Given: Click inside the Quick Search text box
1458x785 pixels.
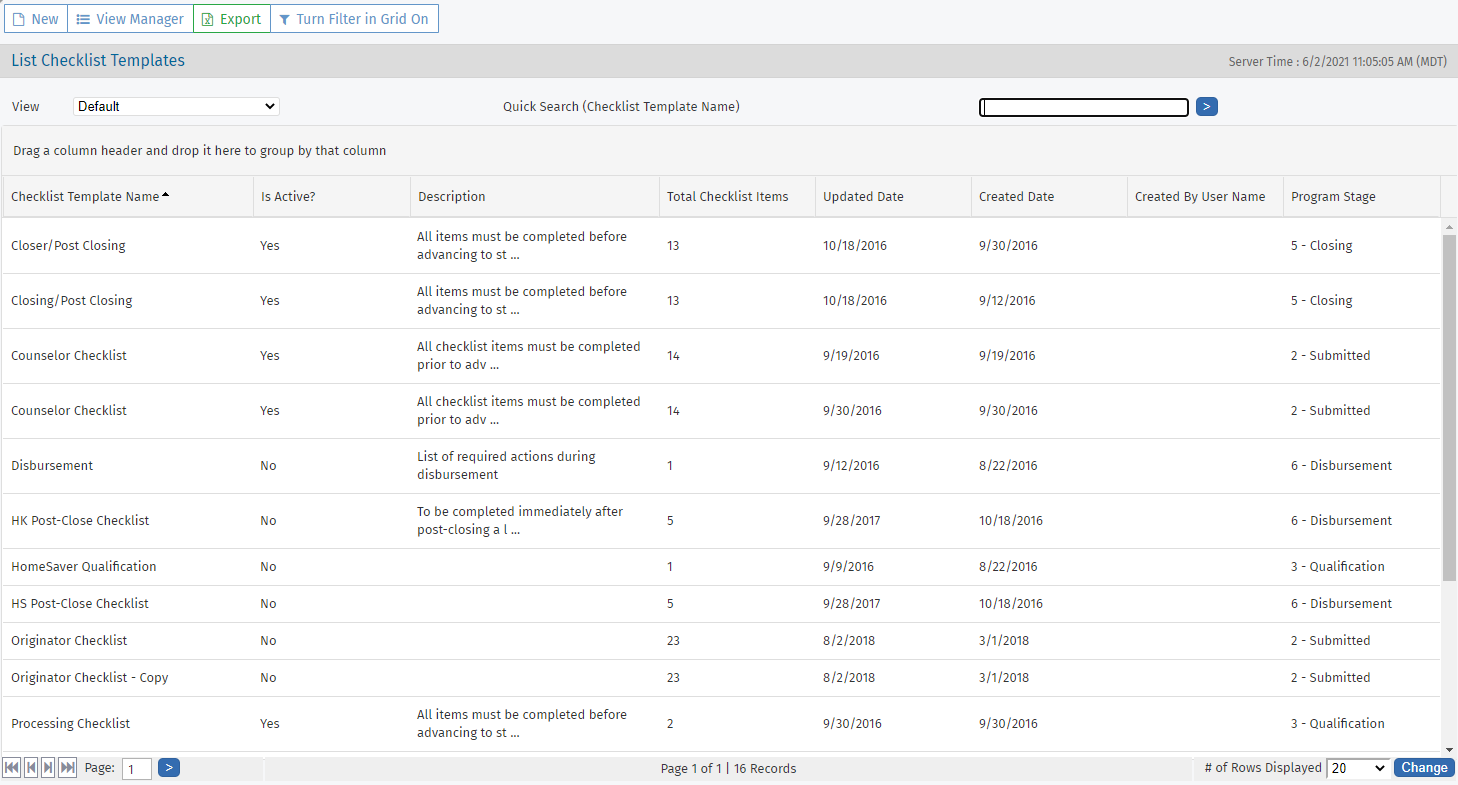Looking at the screenshot, I should (x=1084, y=107).
